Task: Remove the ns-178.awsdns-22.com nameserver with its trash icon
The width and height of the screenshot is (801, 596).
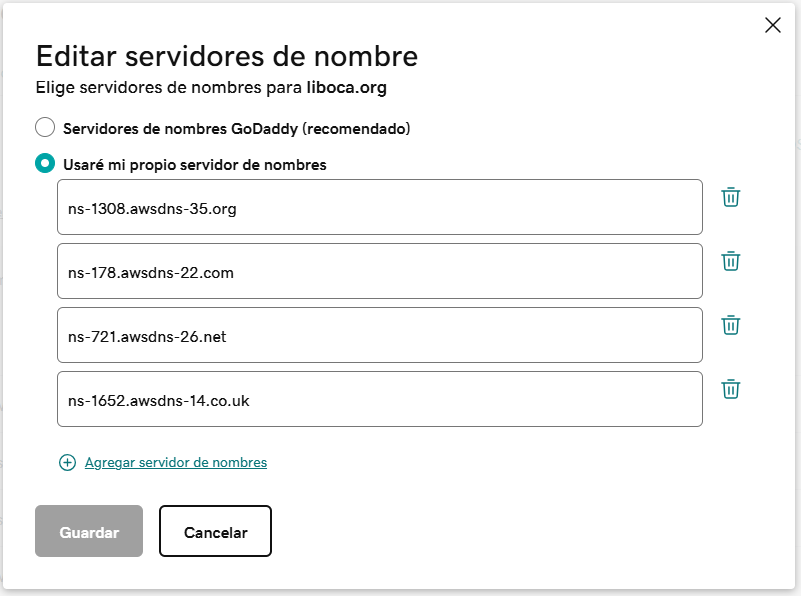Action: 731,261
